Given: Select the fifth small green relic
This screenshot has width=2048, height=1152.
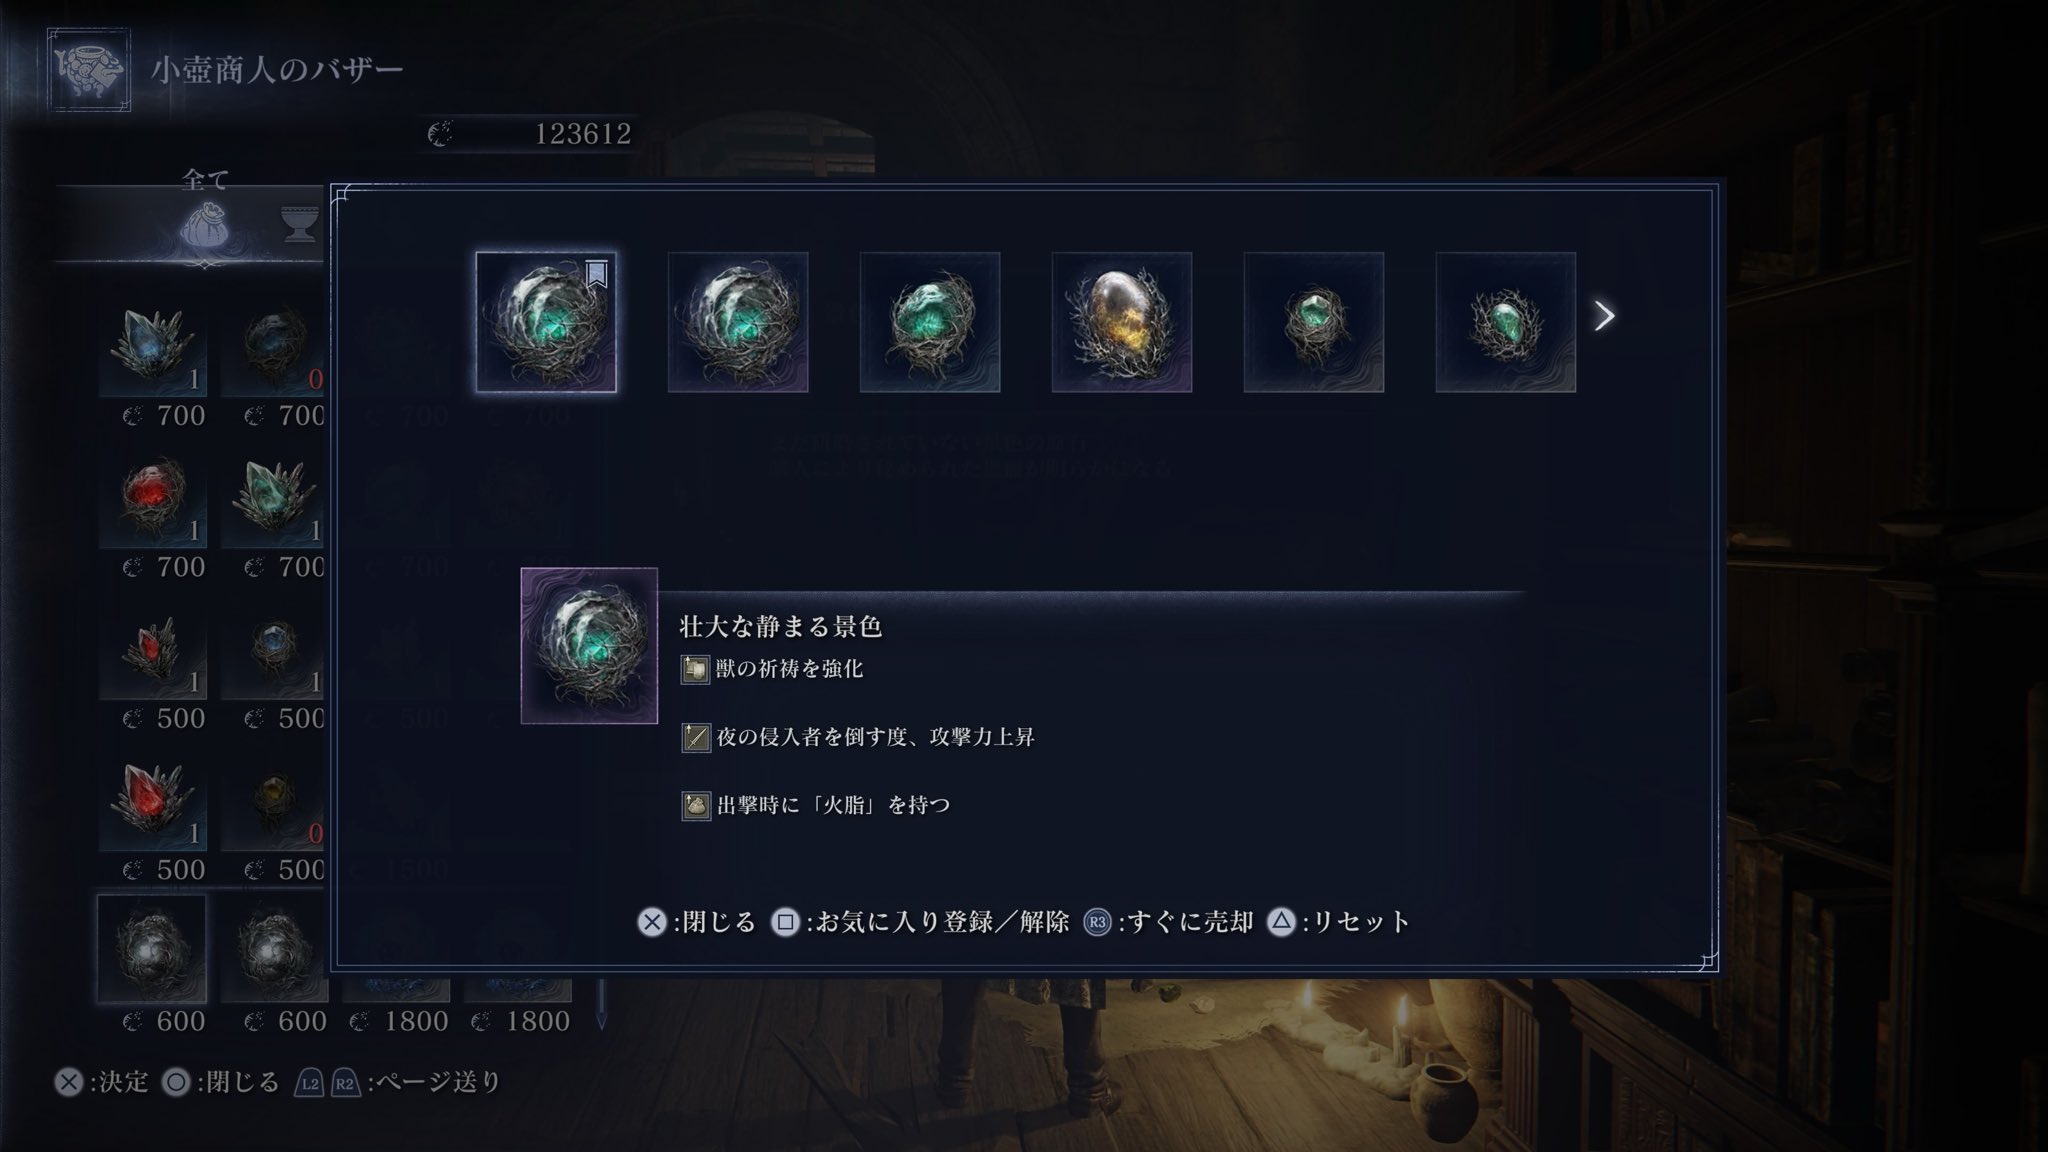Looking at the screenshot, I should (1314, 322).
